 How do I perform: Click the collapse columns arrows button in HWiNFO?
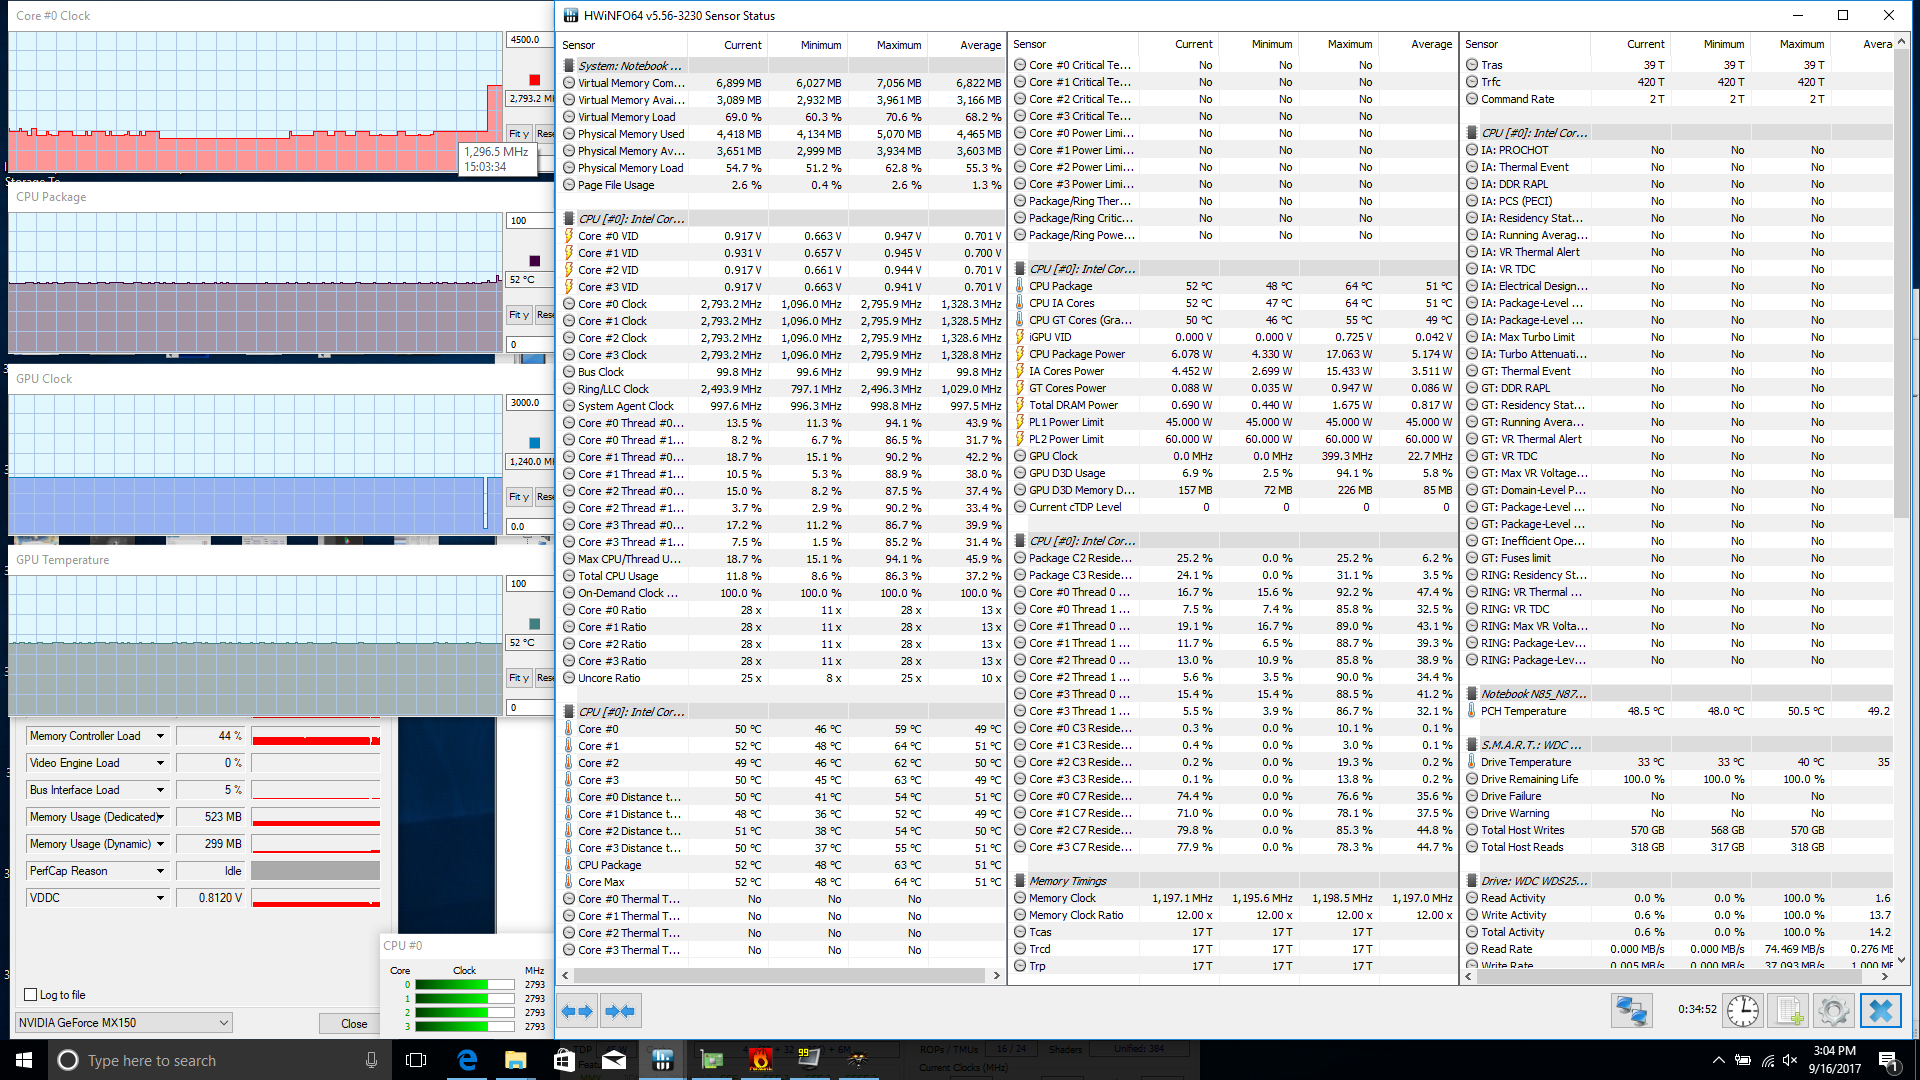pos(620,1011)
